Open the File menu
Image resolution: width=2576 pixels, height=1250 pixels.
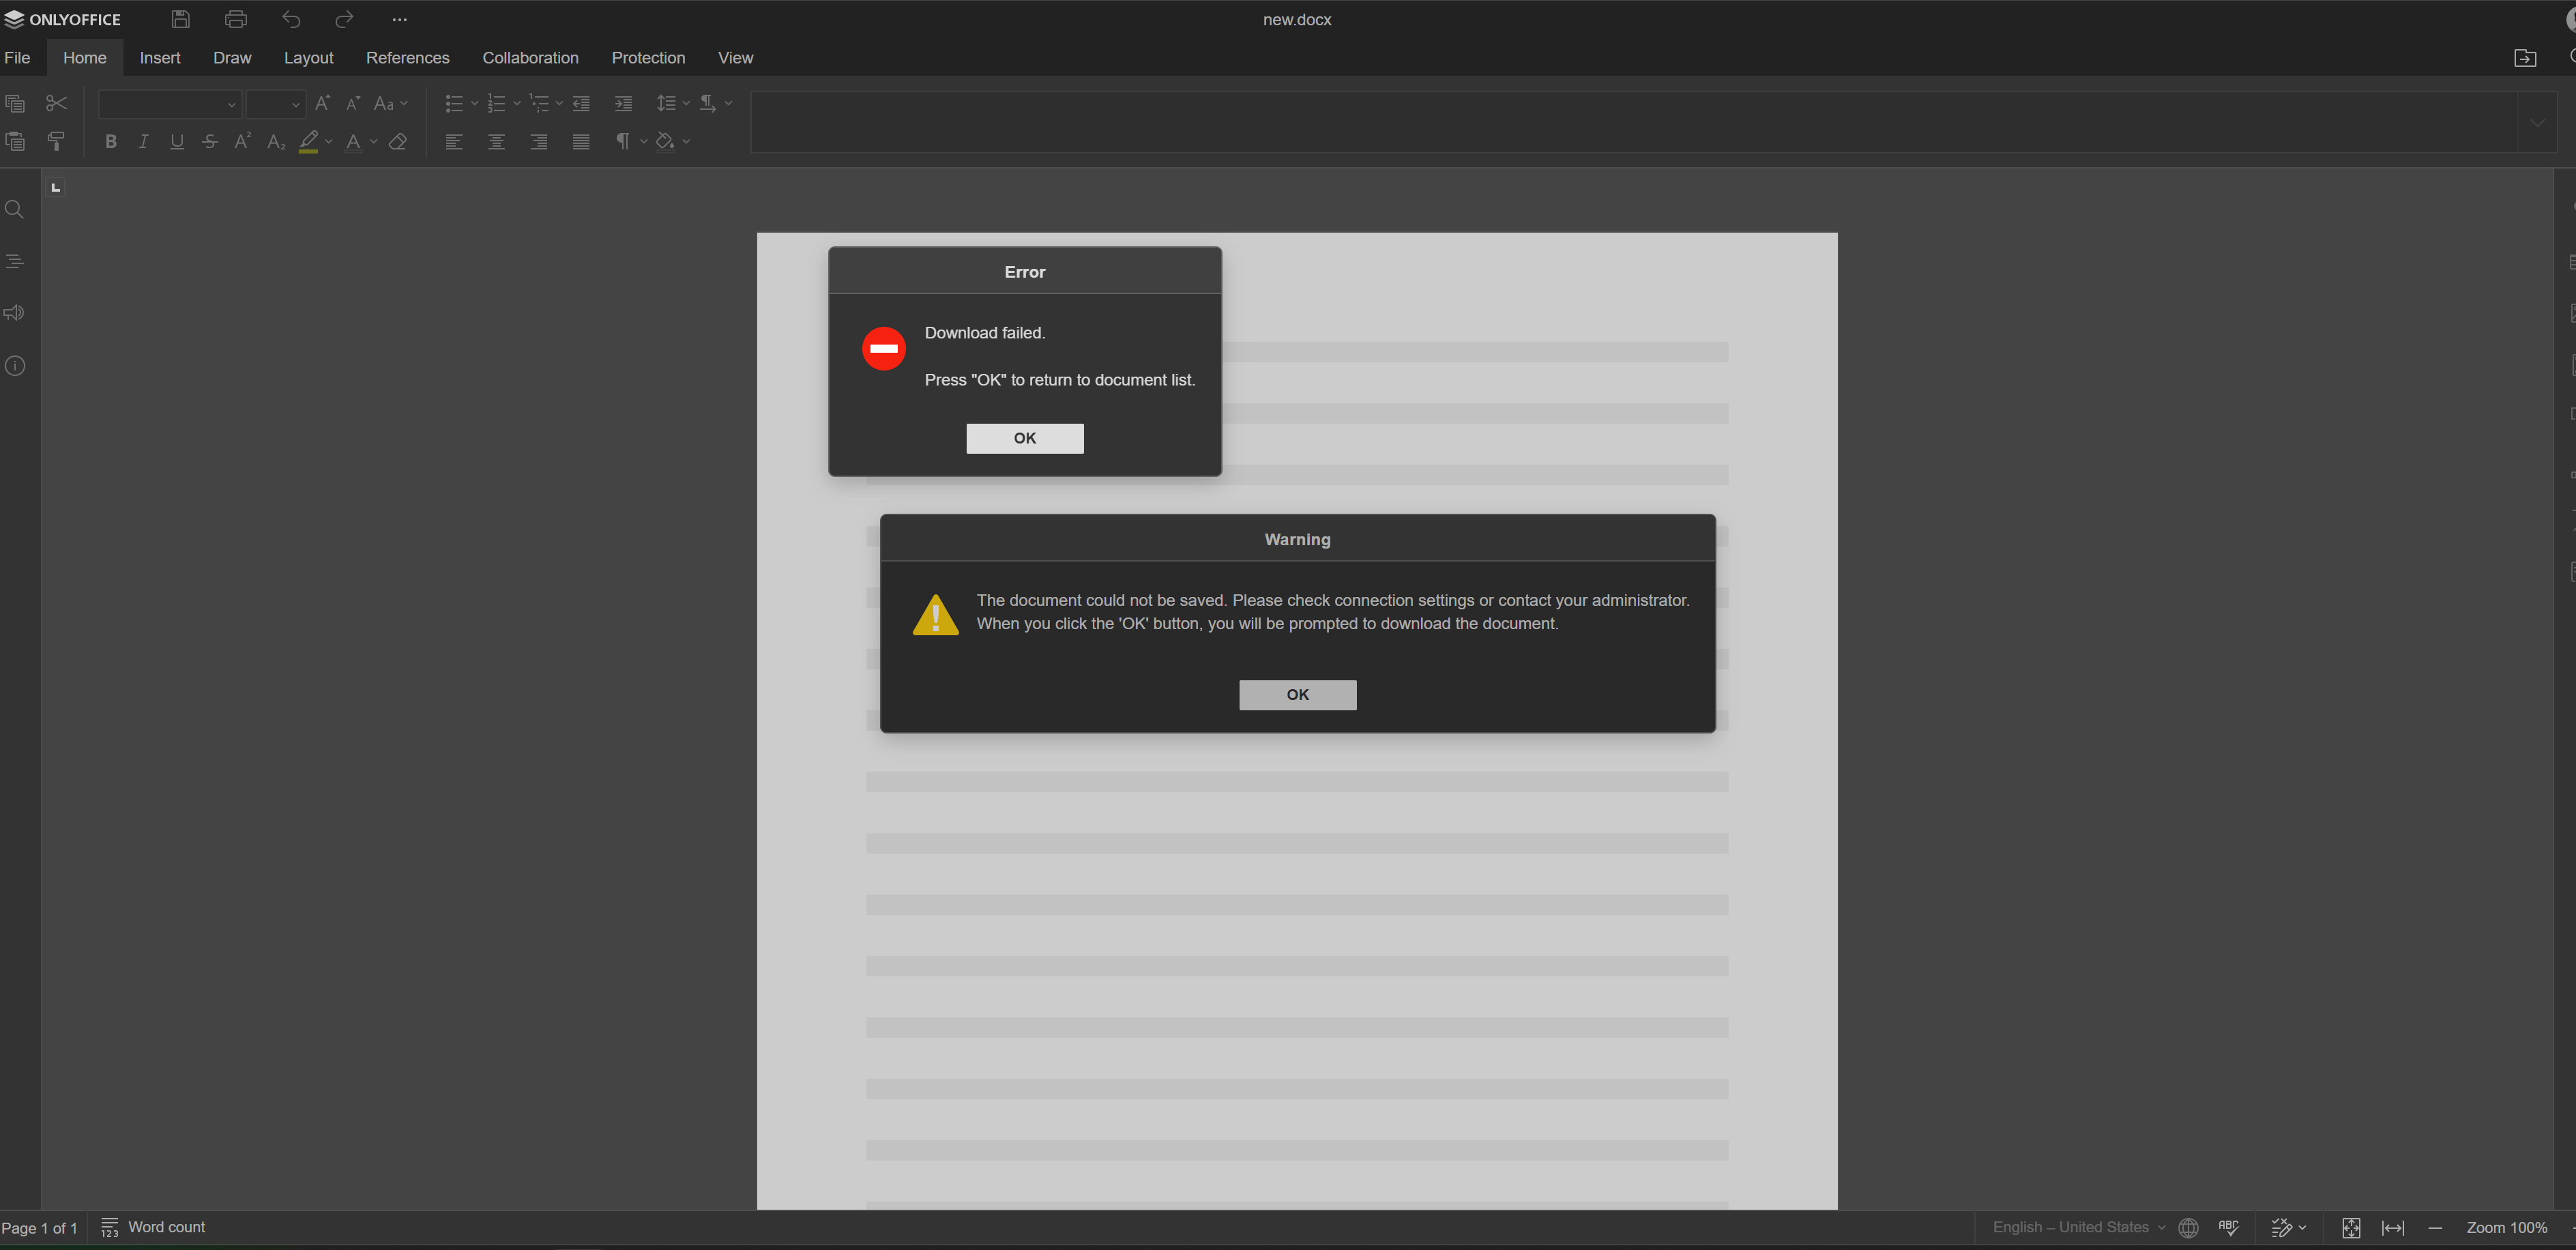point(17,58)
